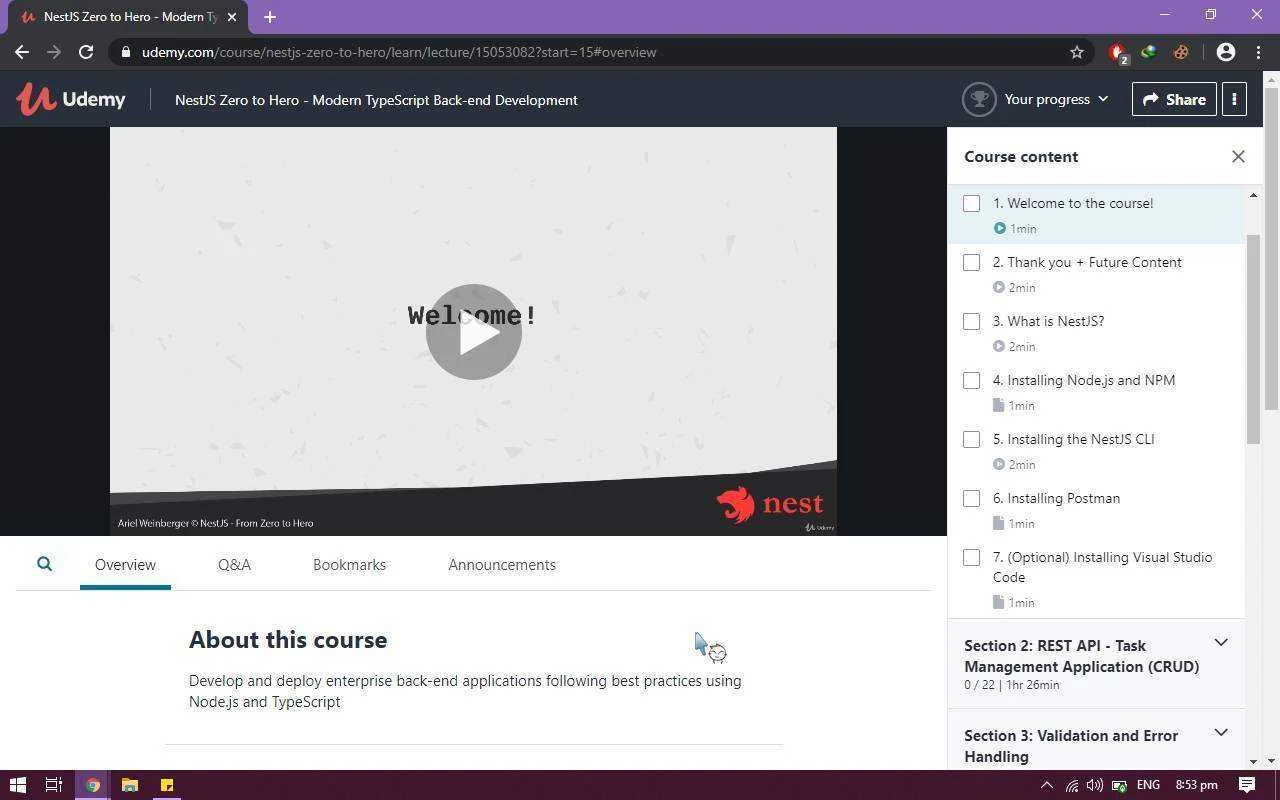Click the volume icon in system tray
Viewport: 1280px width, 800px height.
coord(1095,785)
